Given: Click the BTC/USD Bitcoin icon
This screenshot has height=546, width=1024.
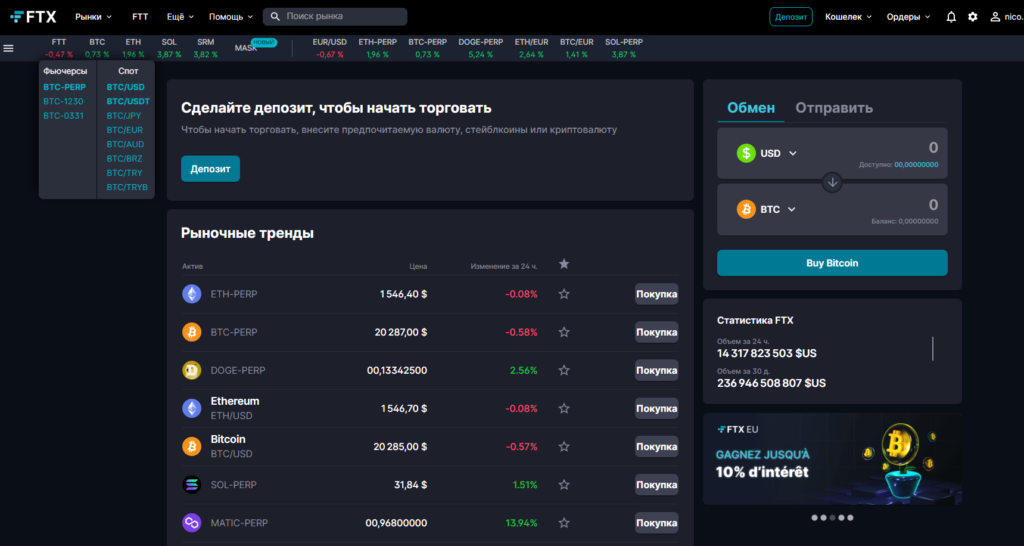Looking at the screenshot, I should coord(191,447).
